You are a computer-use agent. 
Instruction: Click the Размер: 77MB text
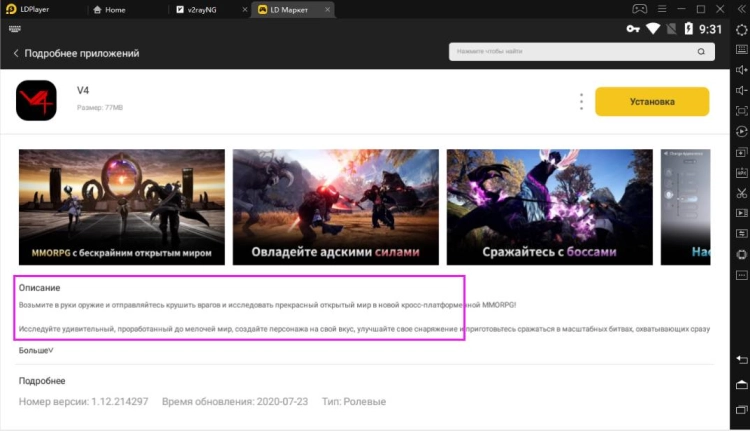100,108
